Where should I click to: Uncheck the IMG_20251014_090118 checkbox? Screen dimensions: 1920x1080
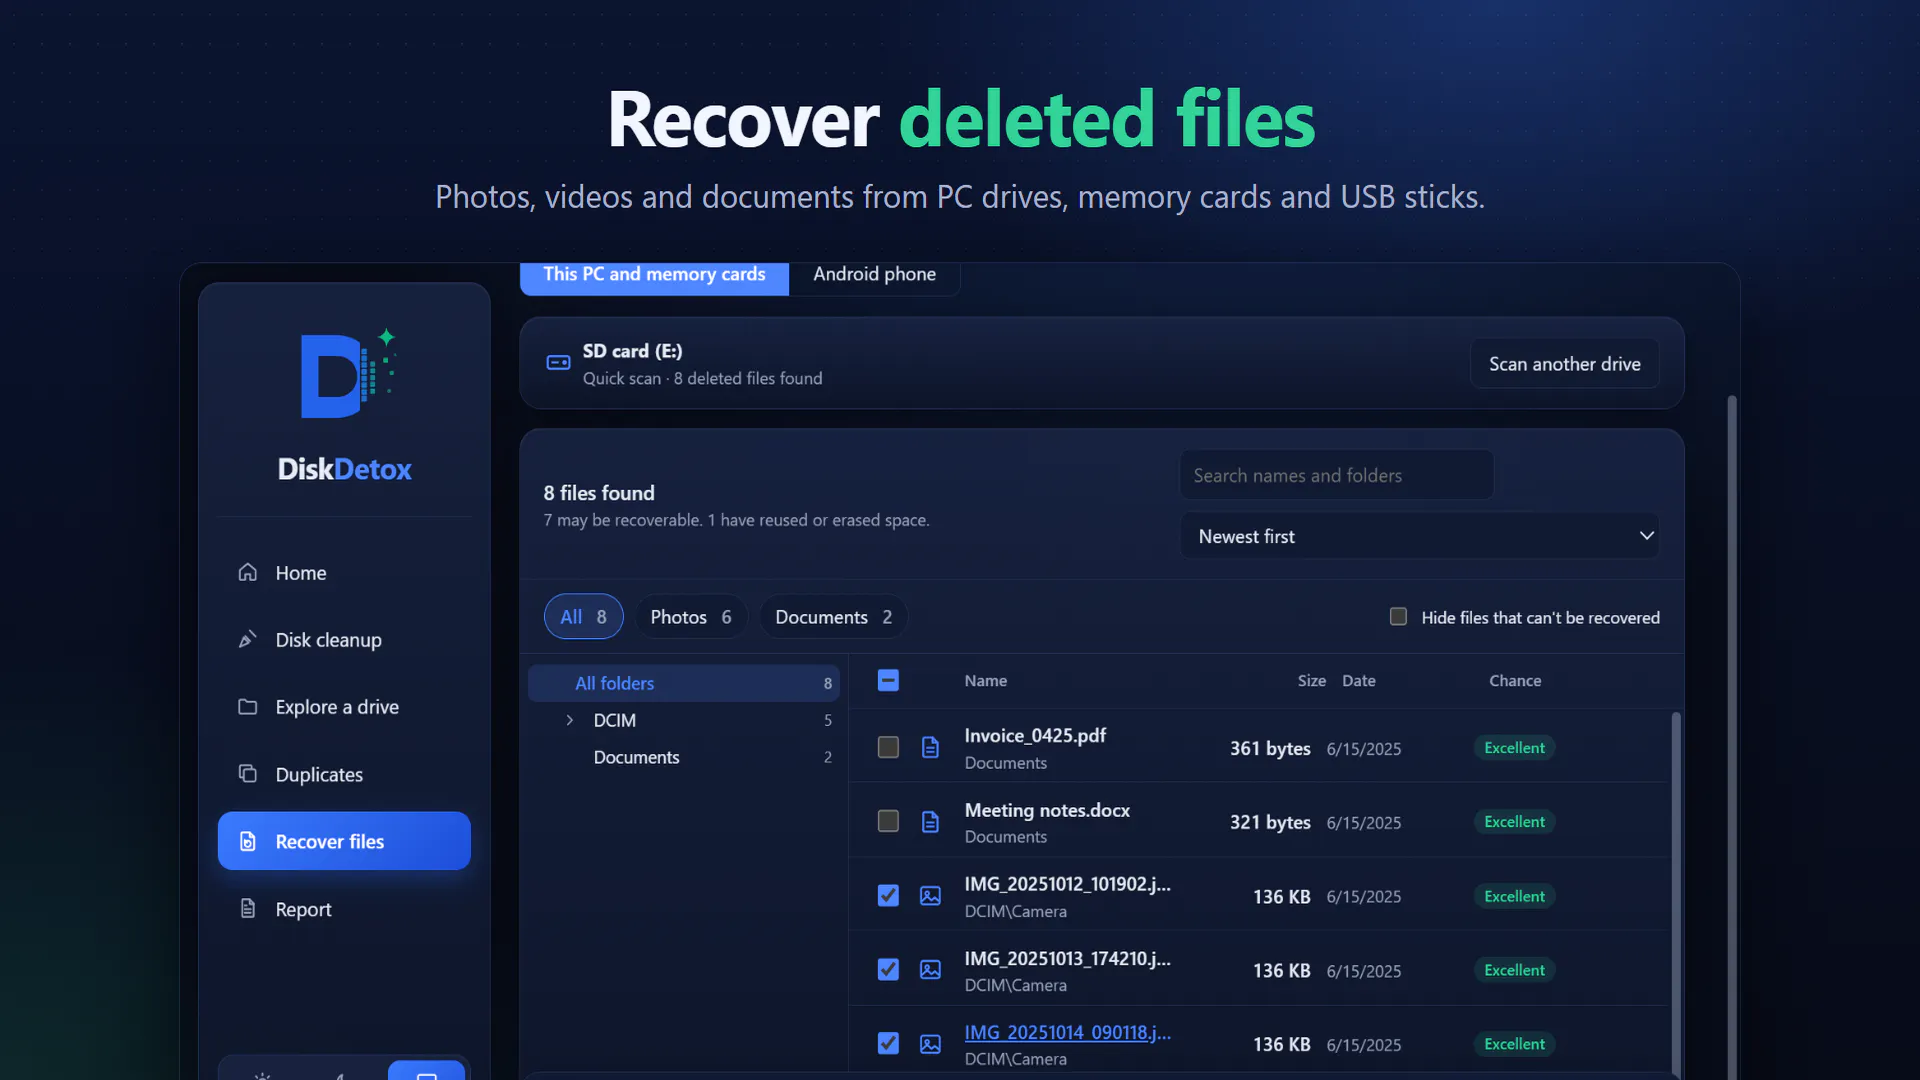coord(888,1043)
